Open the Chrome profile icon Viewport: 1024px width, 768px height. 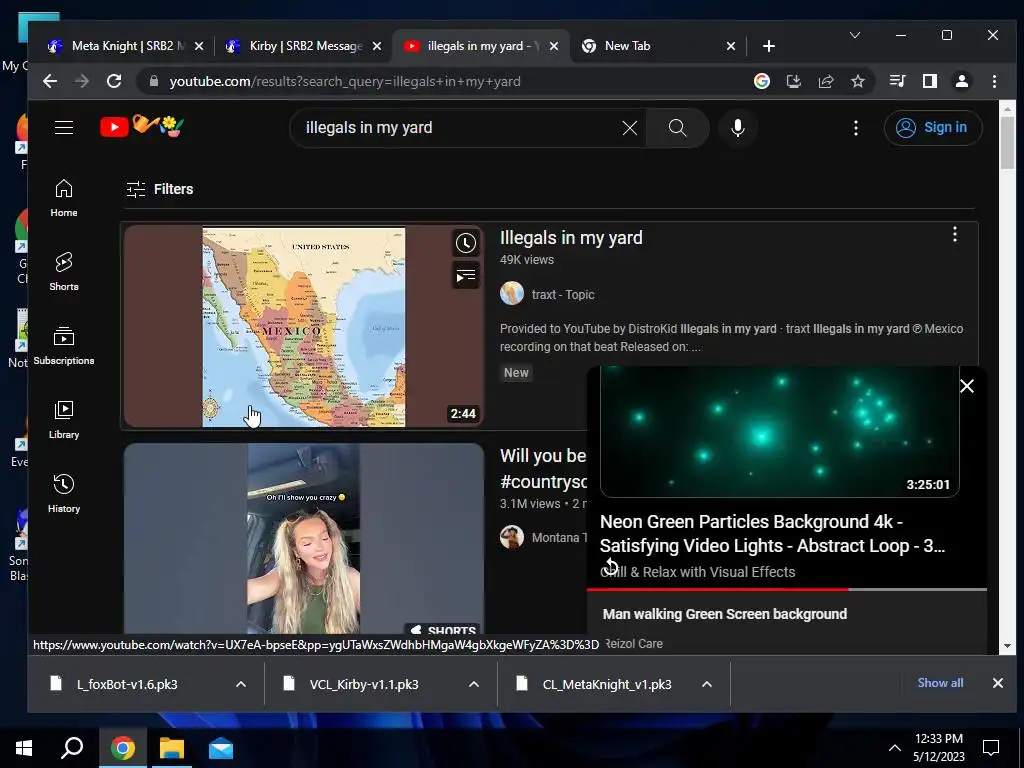coord(962,81)
